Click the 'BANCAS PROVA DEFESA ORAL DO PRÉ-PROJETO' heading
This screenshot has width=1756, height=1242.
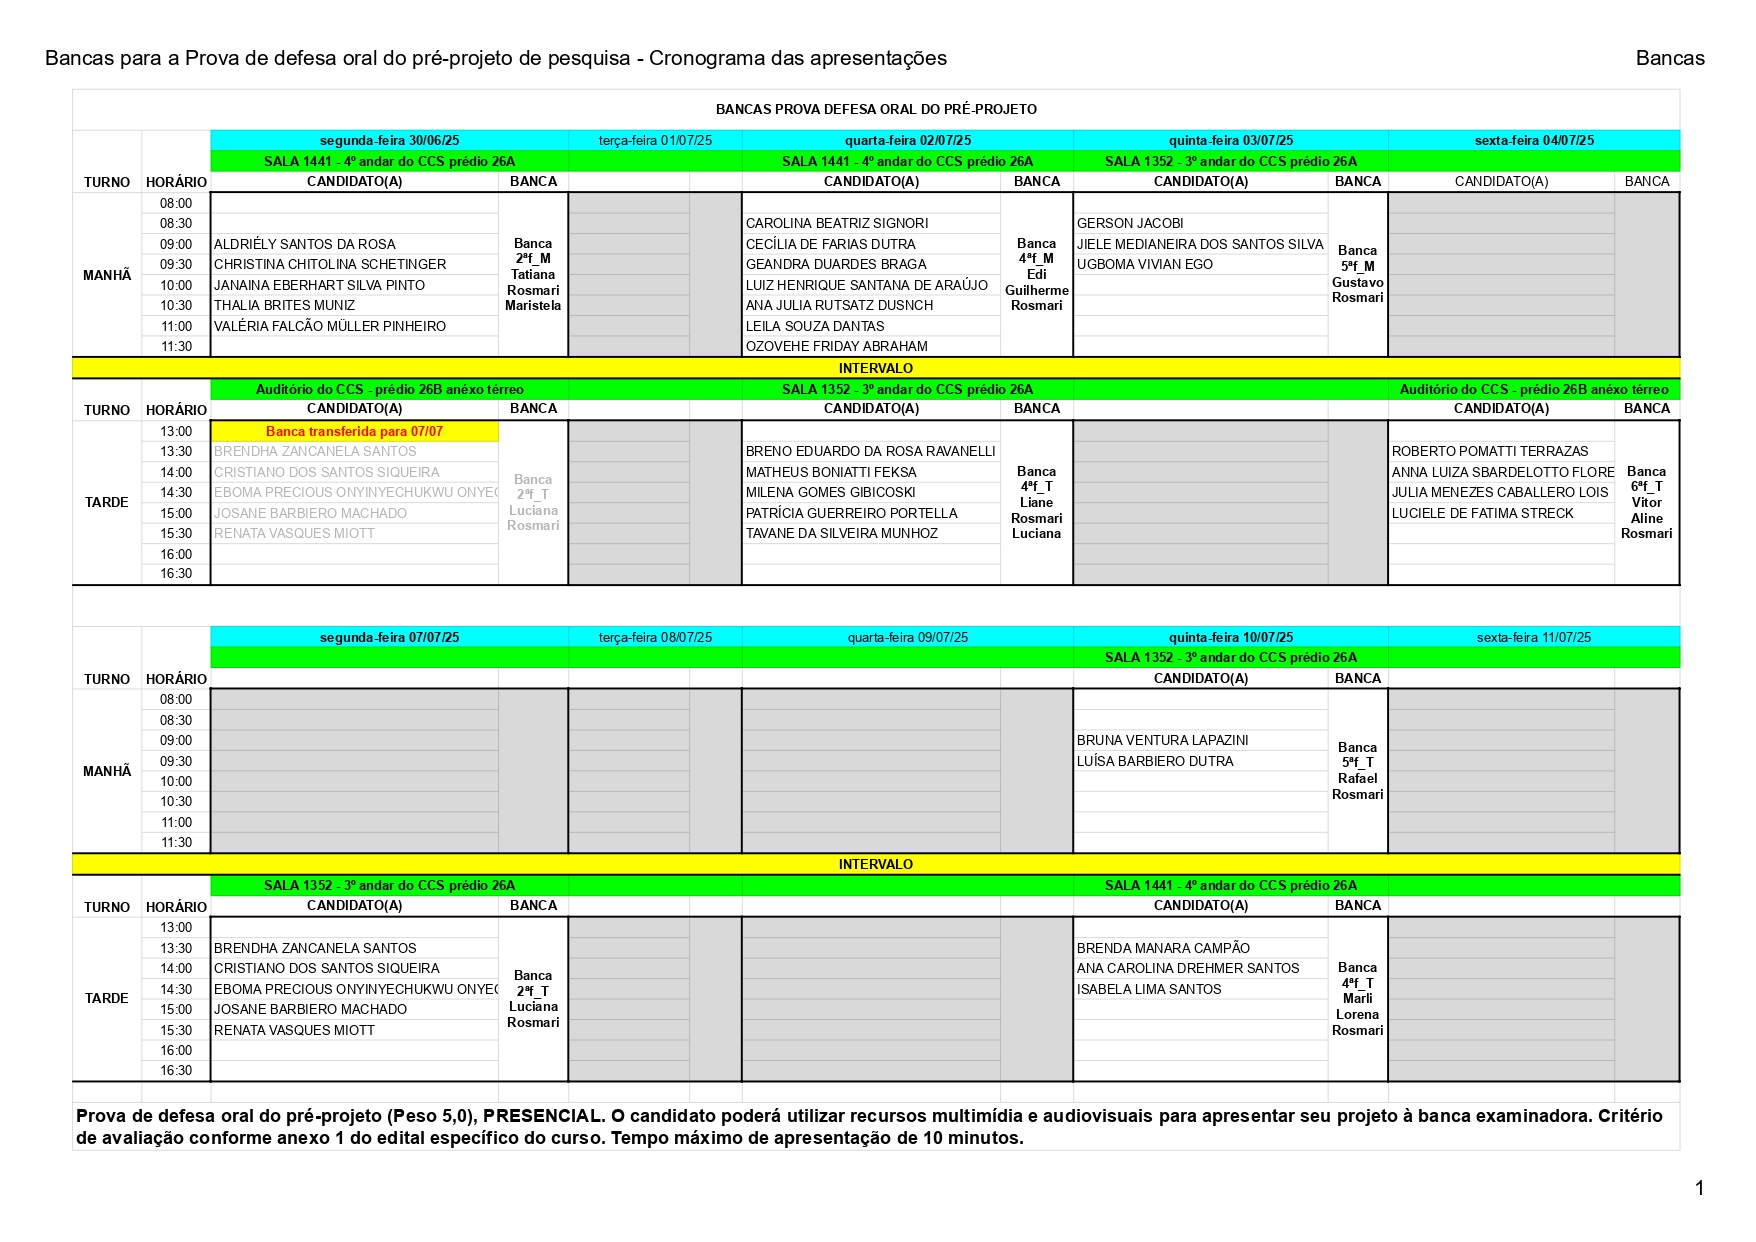[x=876, y=110]
